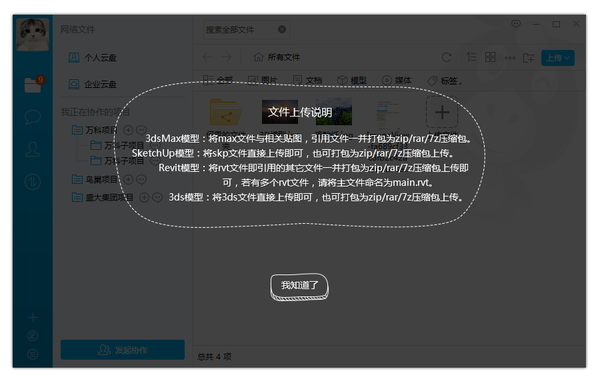The width and height of the screenshot is (600, 381).
Task: Select the 媒体 filter tab
Action: click(396, 80)
